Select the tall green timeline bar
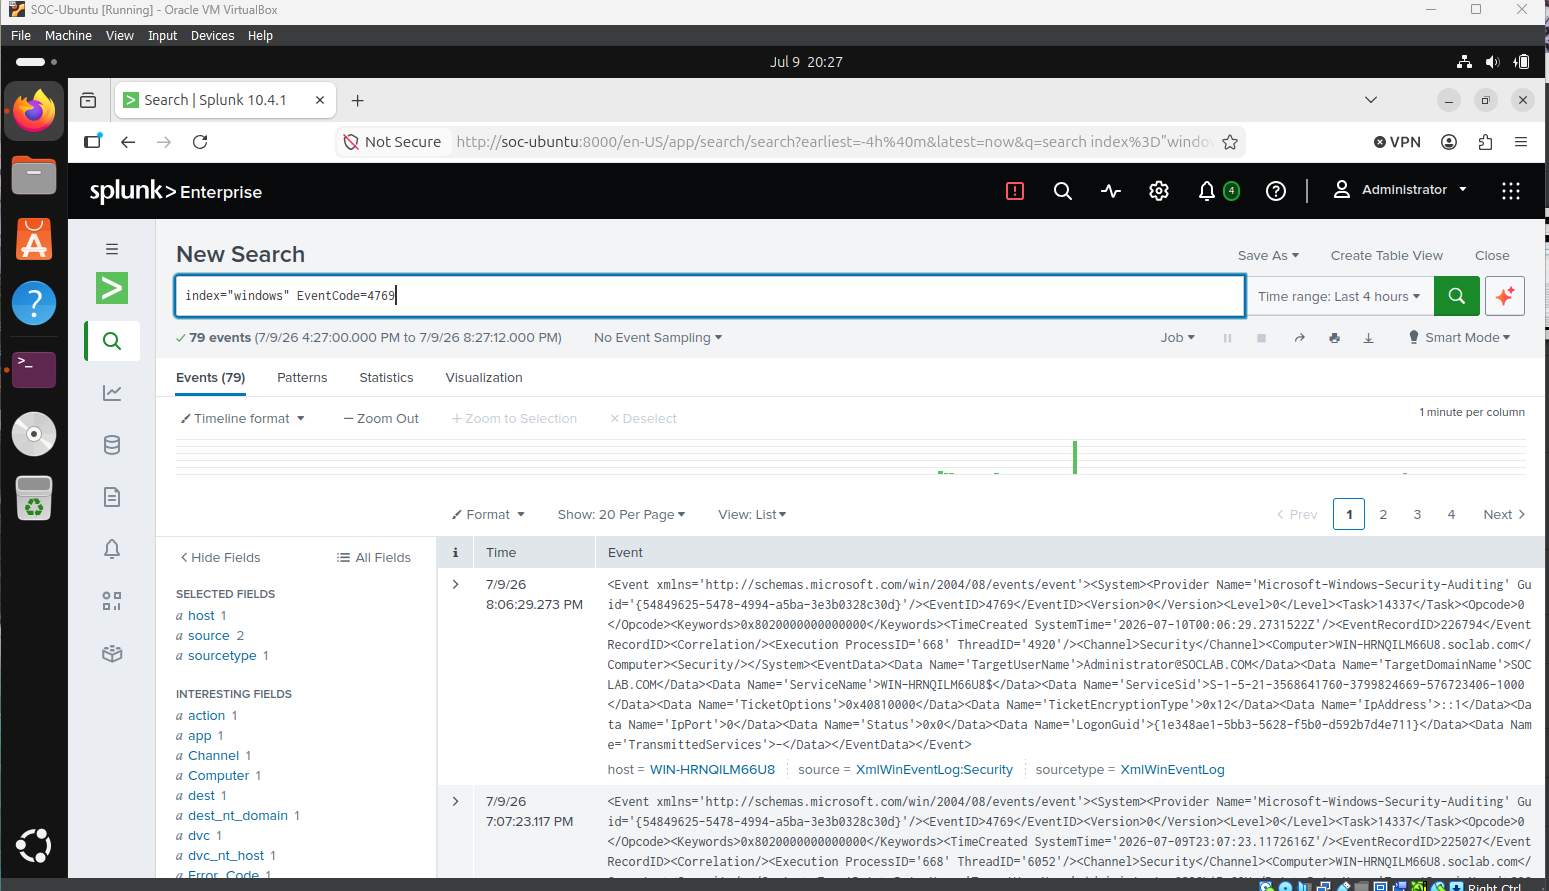Image resolution: width=1549 pixels, height=891 pixels. [1075, 457]
